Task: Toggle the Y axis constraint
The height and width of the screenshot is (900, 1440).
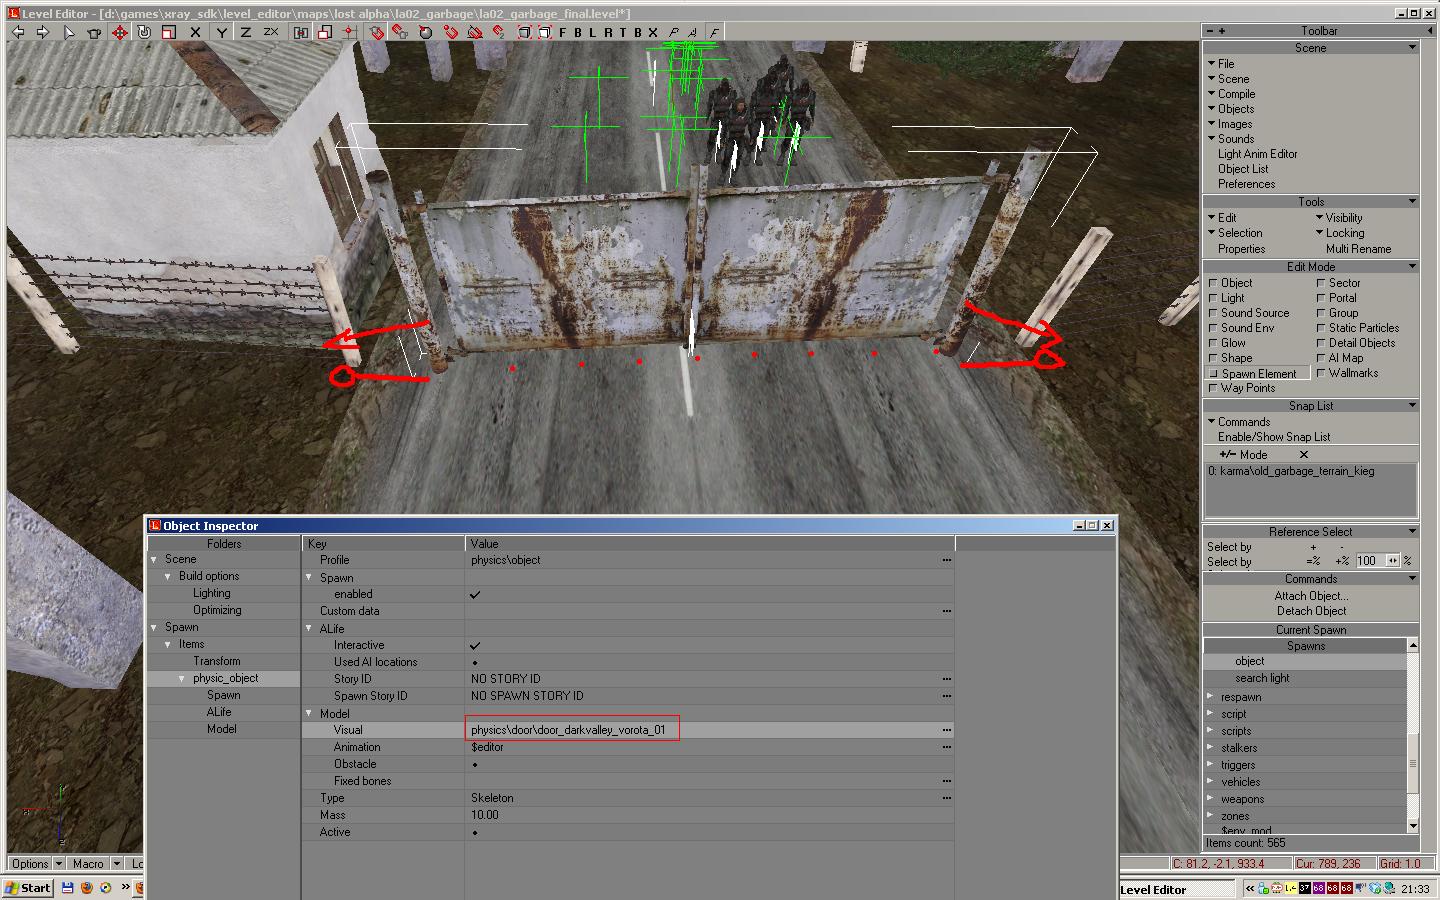Action: tap(221, 32)
